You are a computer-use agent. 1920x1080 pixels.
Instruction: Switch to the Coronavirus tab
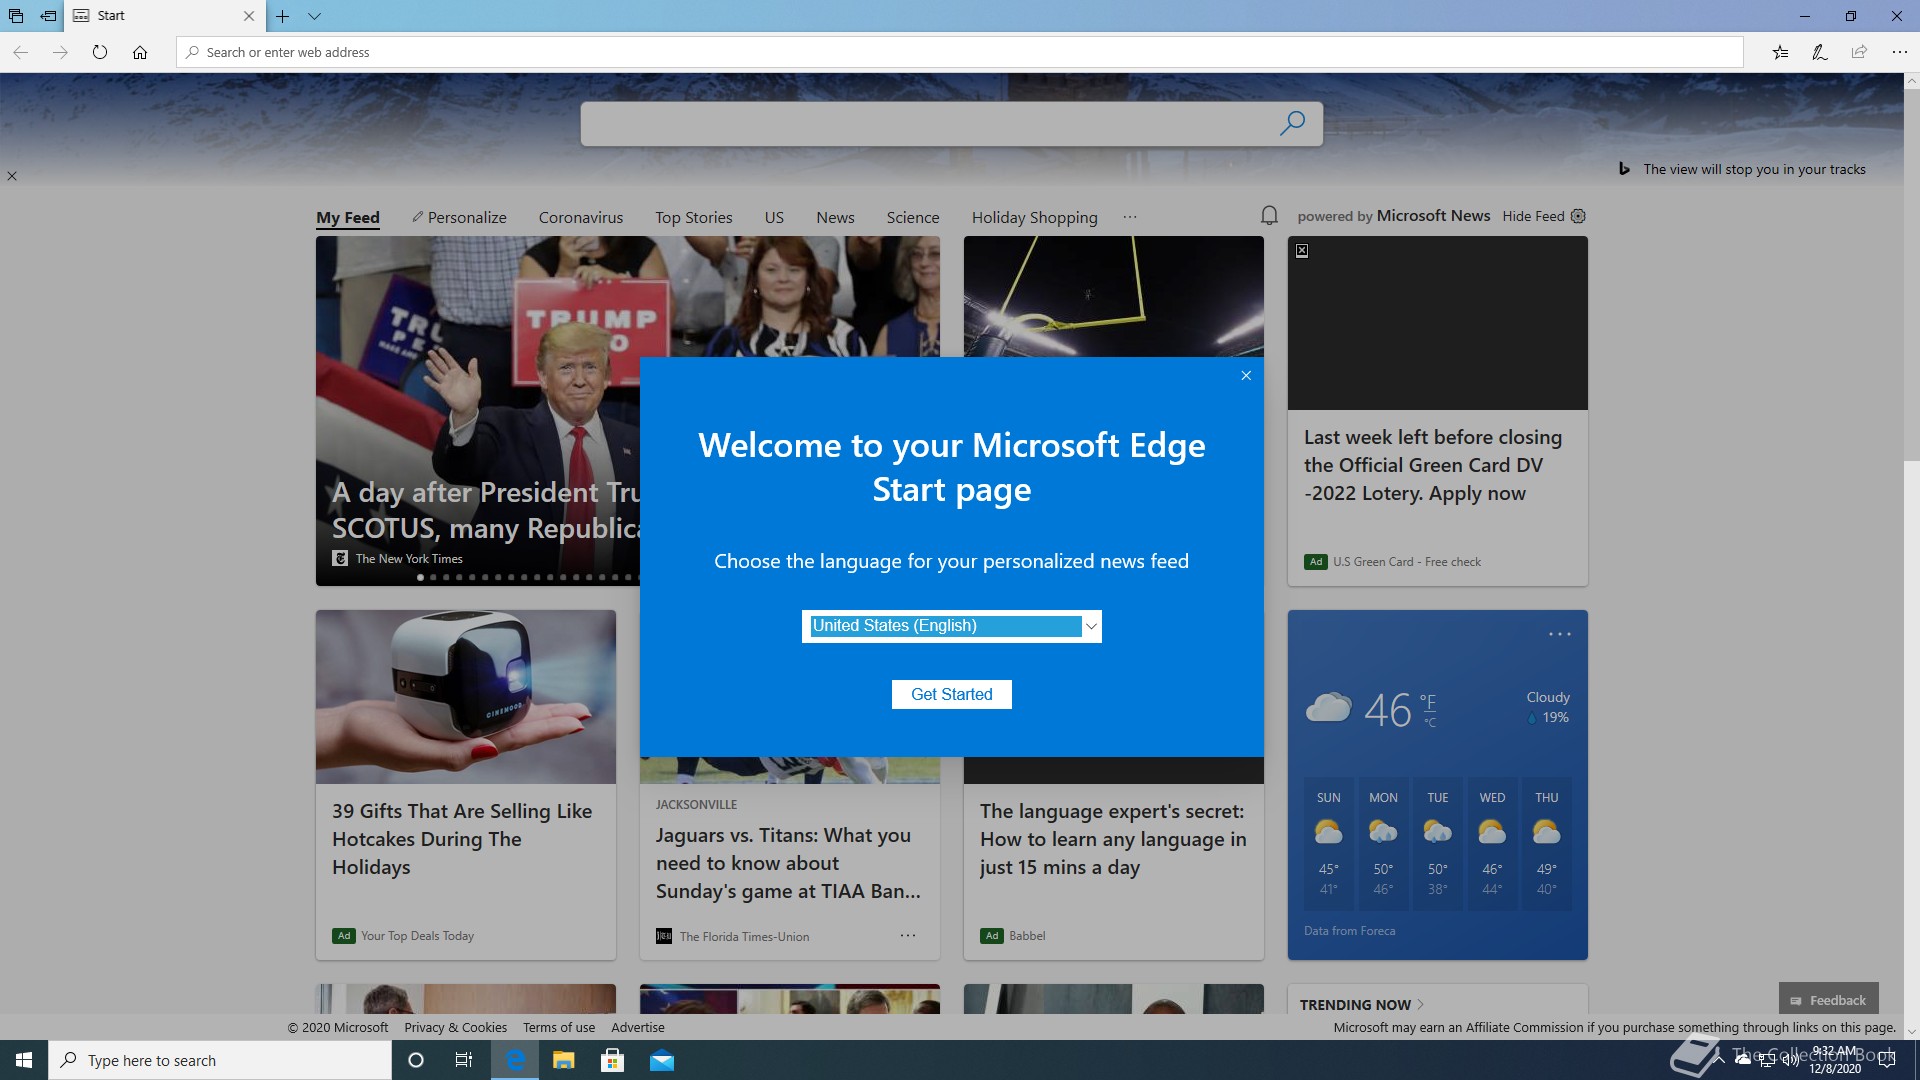[x=581, y=217]
